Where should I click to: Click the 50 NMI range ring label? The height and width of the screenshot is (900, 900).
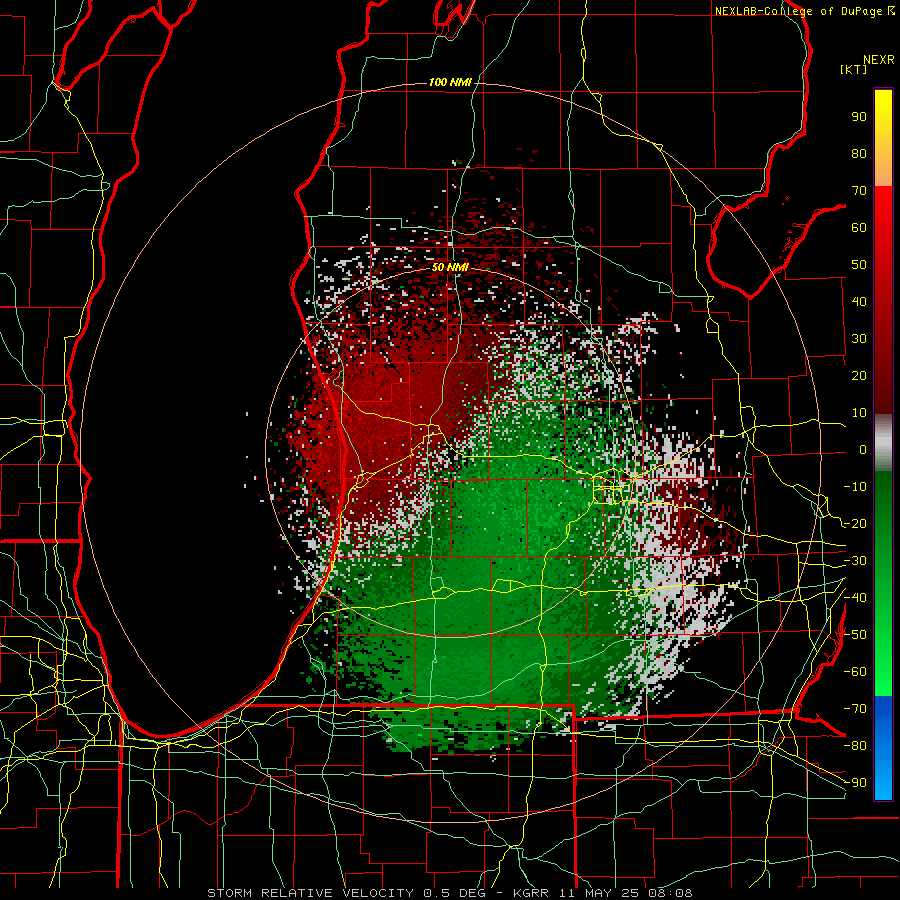(450, 267)
